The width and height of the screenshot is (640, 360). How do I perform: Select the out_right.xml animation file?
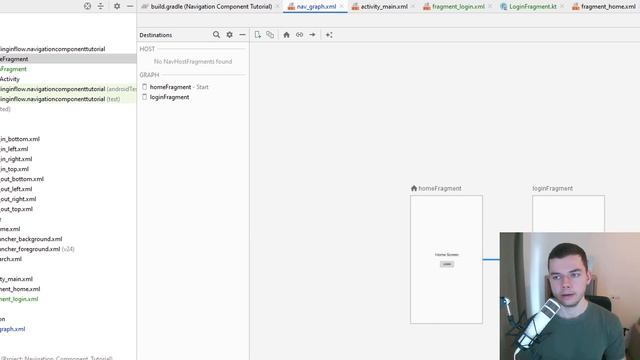[18, 199]
